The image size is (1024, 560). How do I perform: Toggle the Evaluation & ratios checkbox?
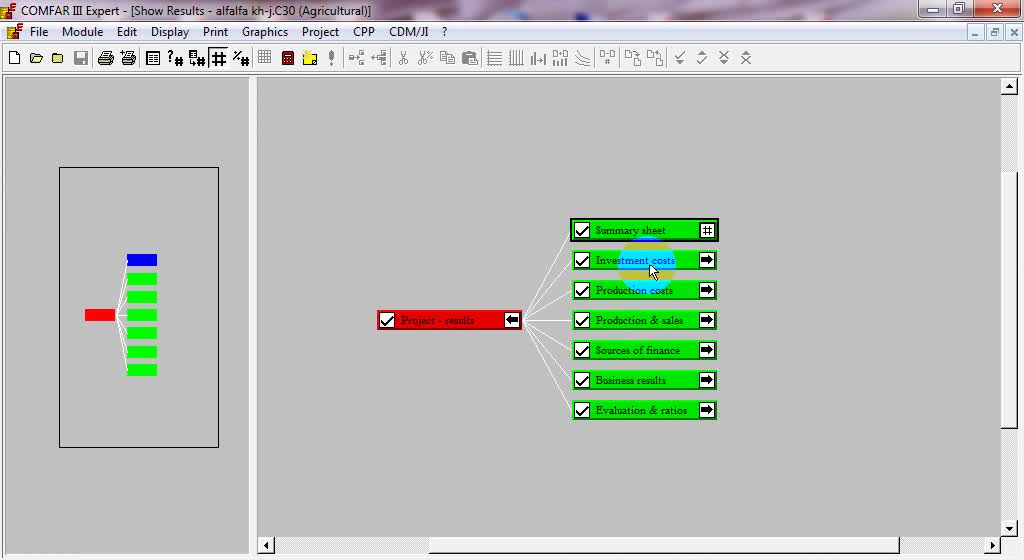[582, 411]
